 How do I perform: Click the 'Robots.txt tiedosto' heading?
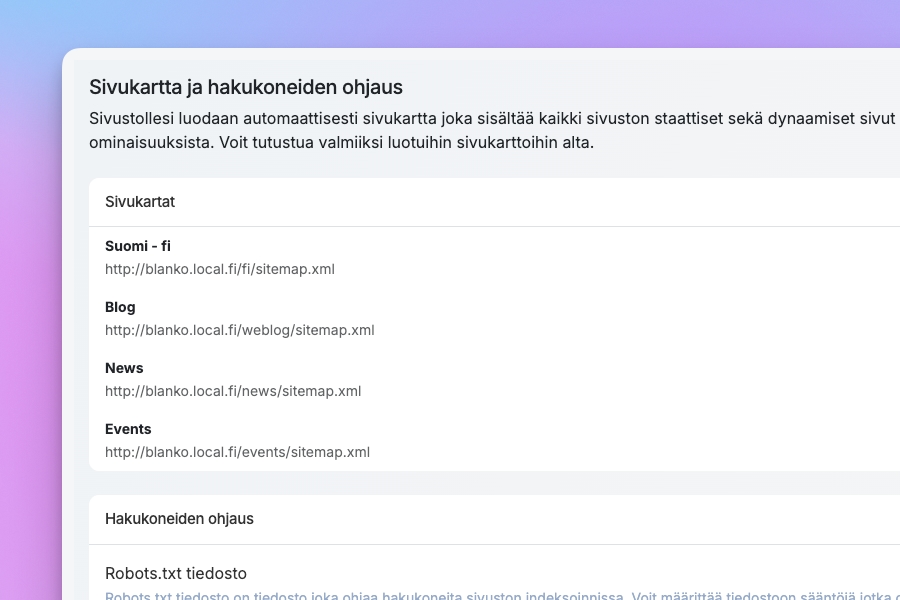click(x=176, y=573)
